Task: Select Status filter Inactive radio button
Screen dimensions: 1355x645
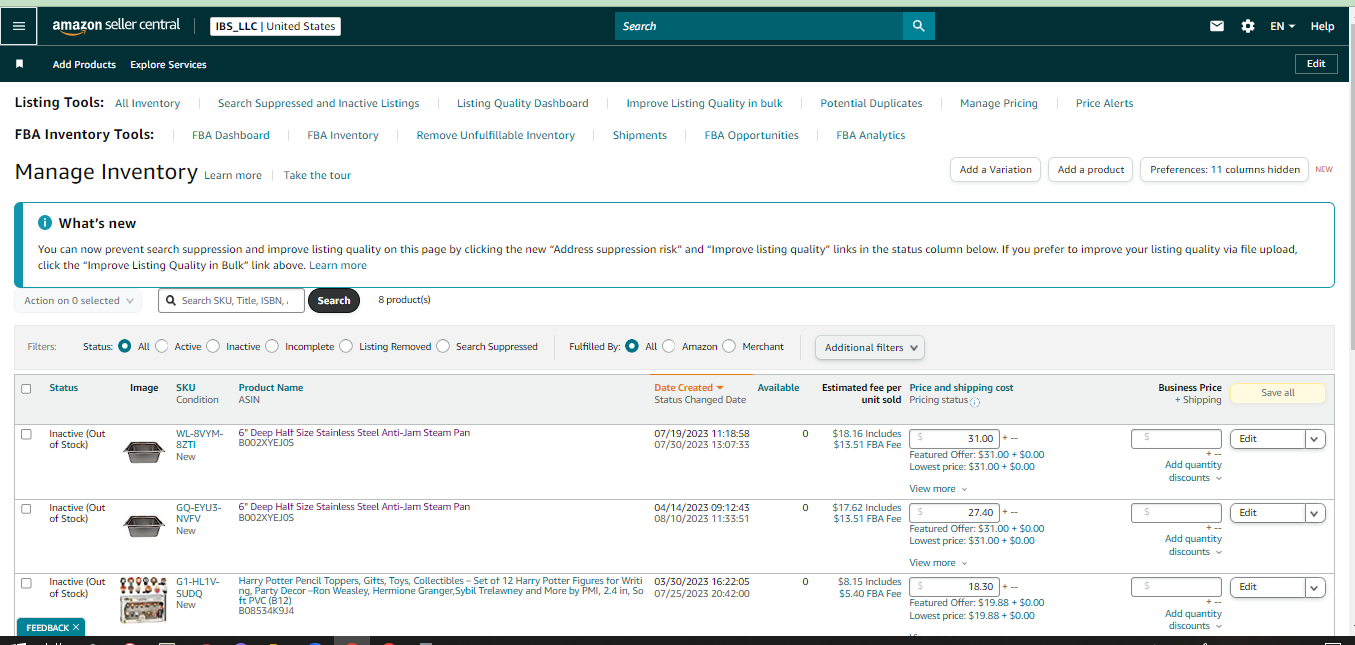Action: [x=213, y=347]
